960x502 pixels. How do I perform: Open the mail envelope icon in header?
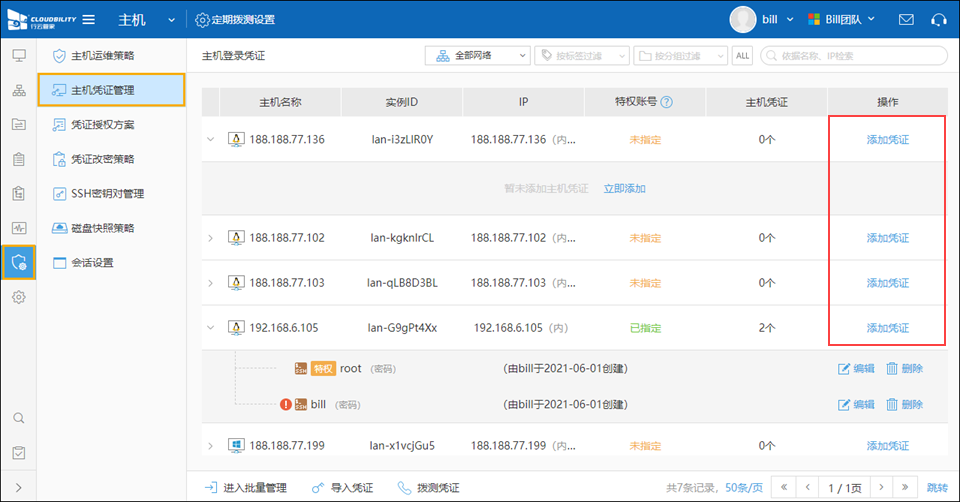[x=906, y=20]
